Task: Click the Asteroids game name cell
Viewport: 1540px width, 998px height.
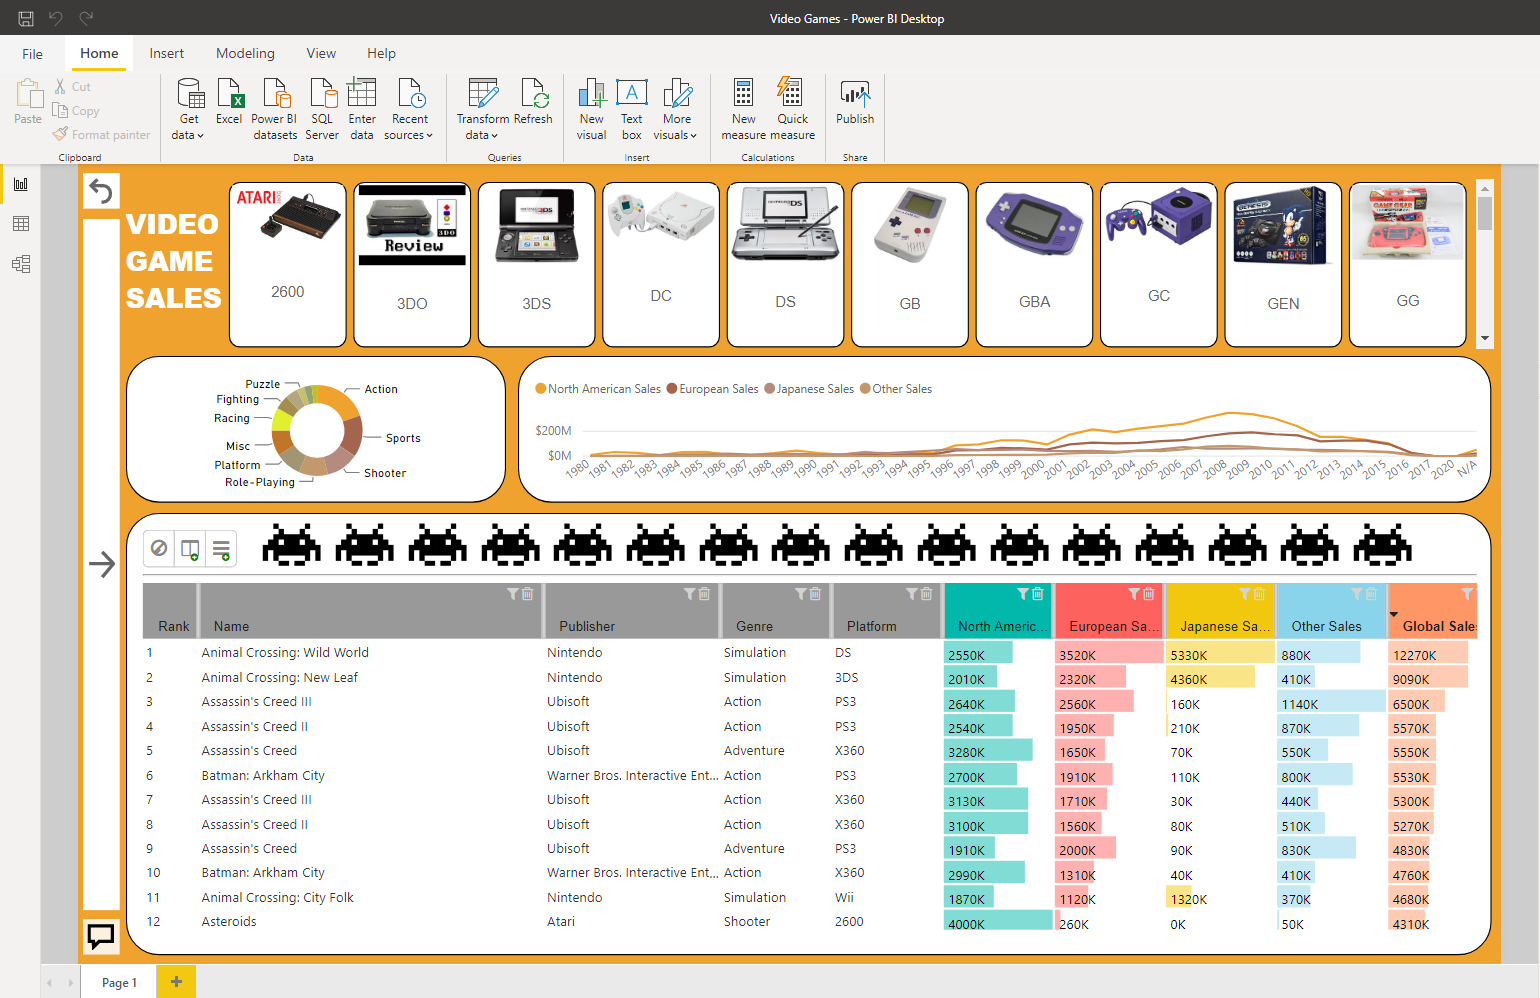Action: pyautogui.click(x=229, y=922)
